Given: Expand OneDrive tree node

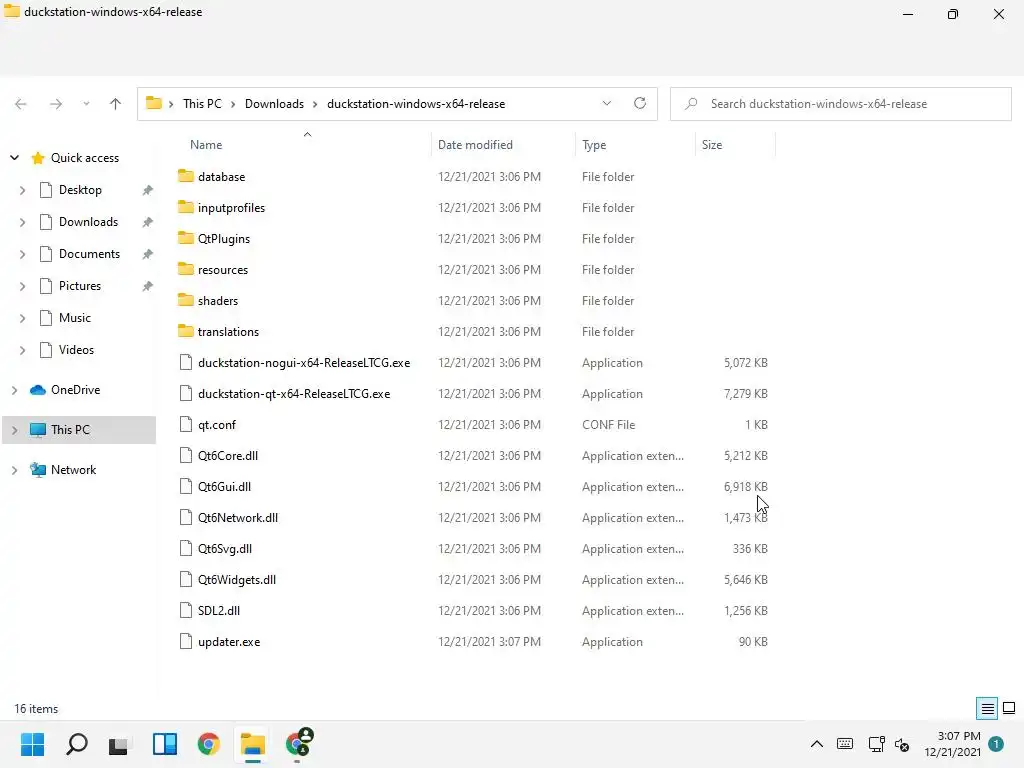Looking at the screenshot, I should [x=14, y=390].
